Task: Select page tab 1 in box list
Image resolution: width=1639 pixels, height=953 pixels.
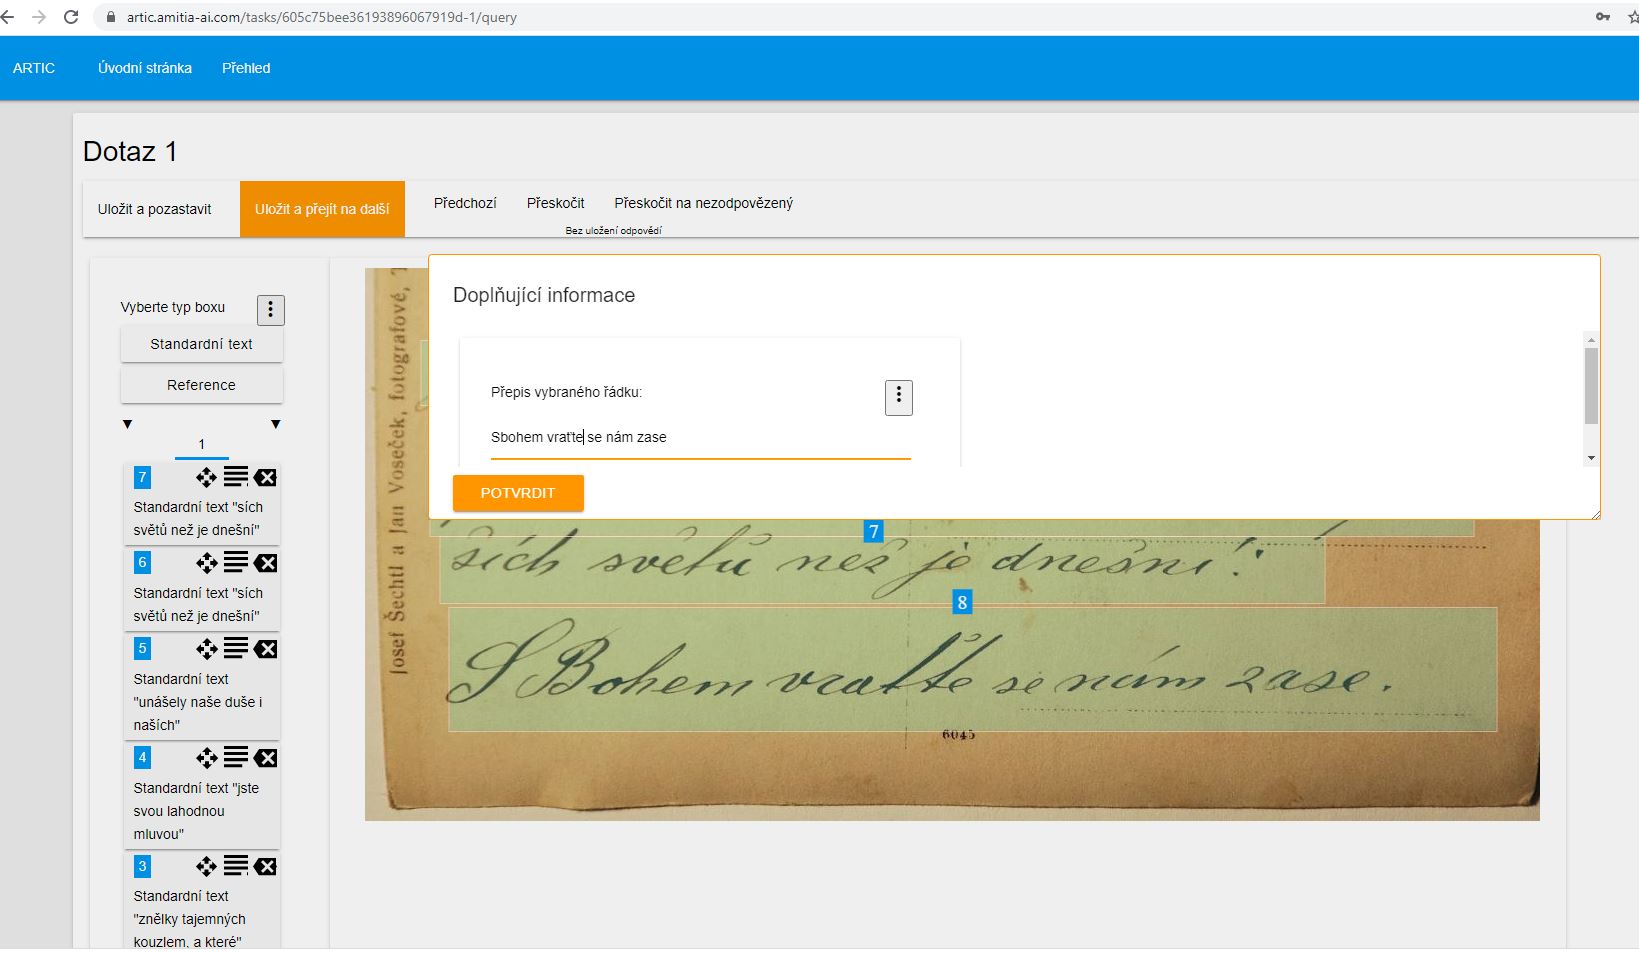Action: (201, 445)
